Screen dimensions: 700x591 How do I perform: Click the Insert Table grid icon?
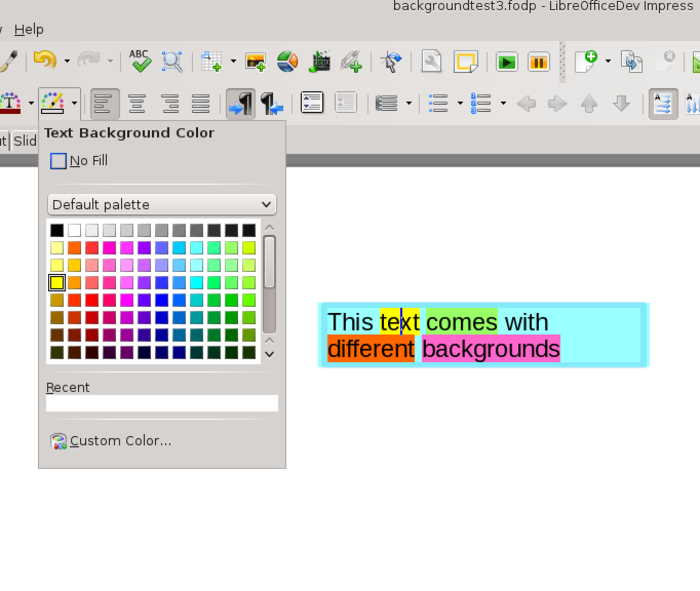coord(211,62)
